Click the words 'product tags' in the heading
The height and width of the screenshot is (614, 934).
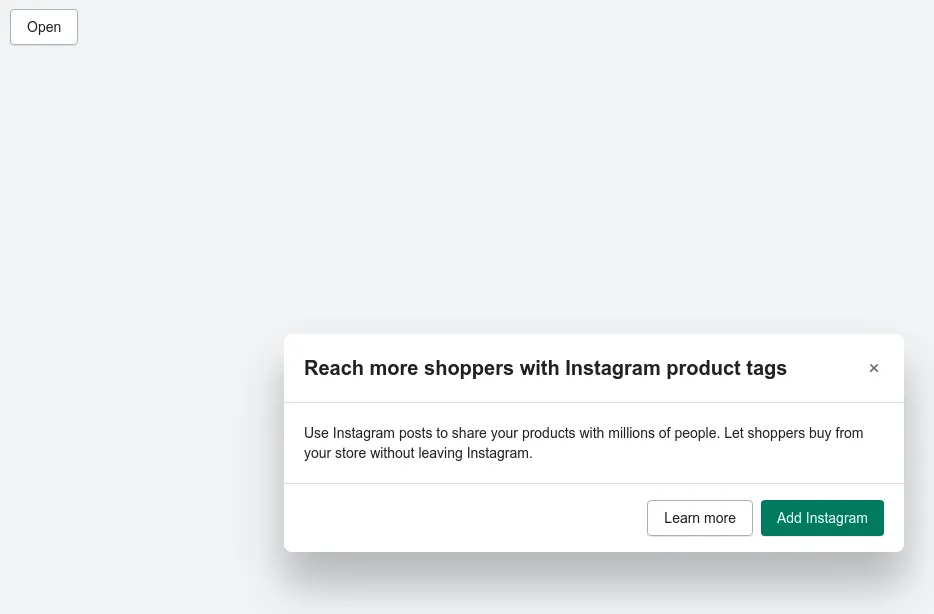(x=726, y=368)
